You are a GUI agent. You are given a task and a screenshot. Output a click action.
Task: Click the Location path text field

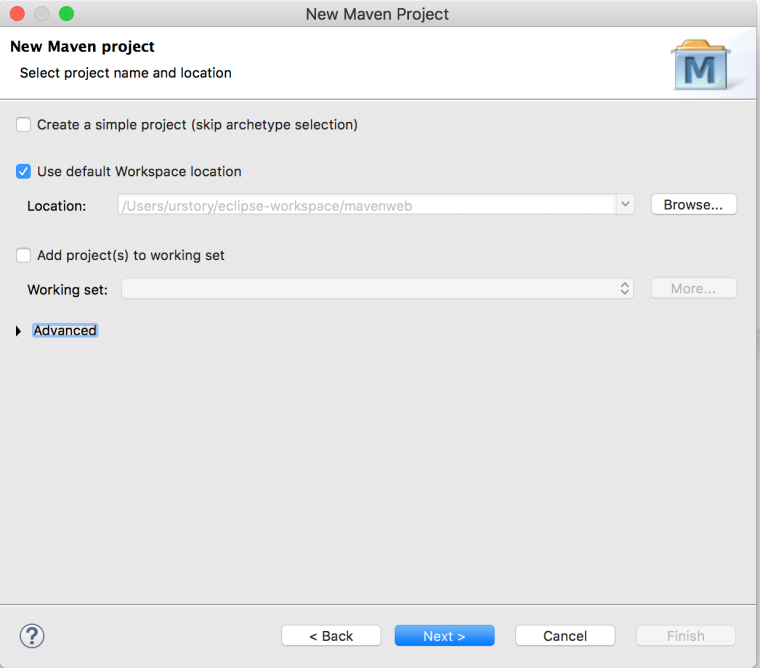pyautogui.click(x=367, y=205)
